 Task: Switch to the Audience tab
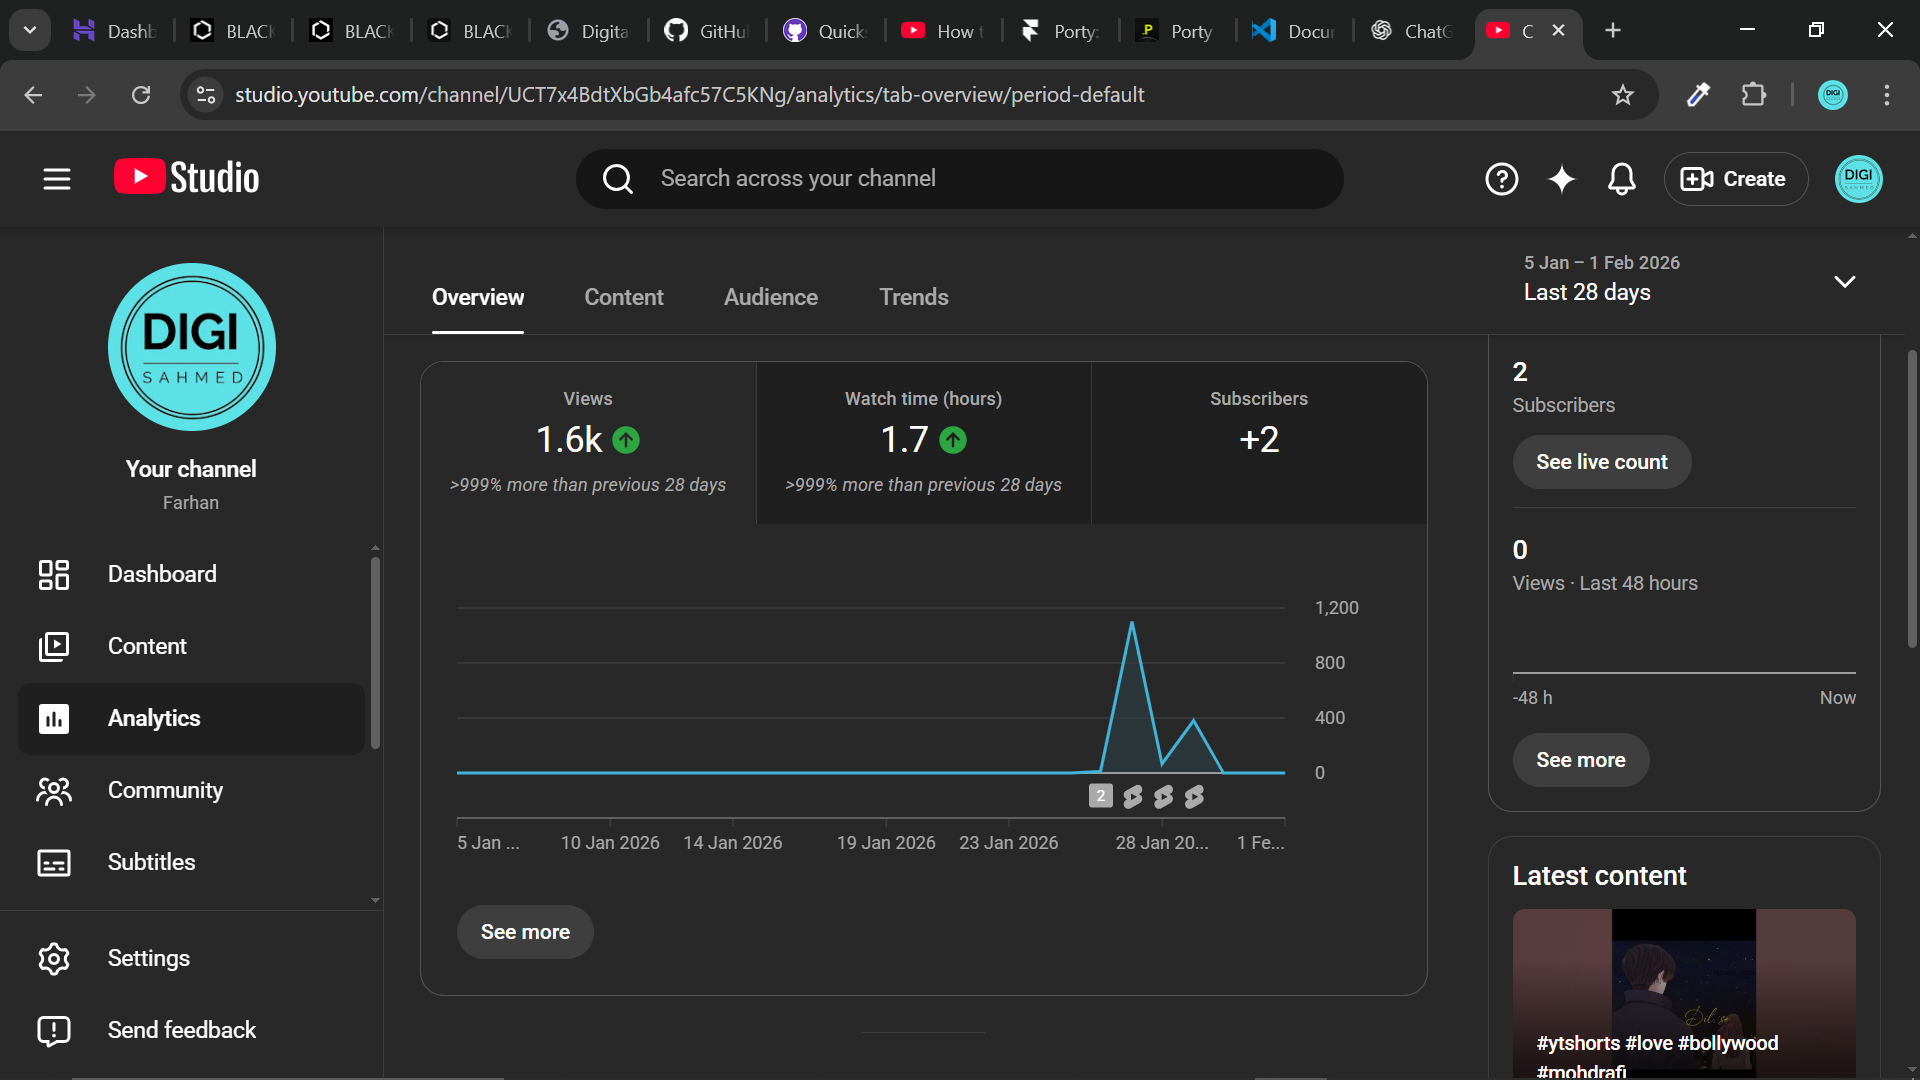click(x=770, y=297)
